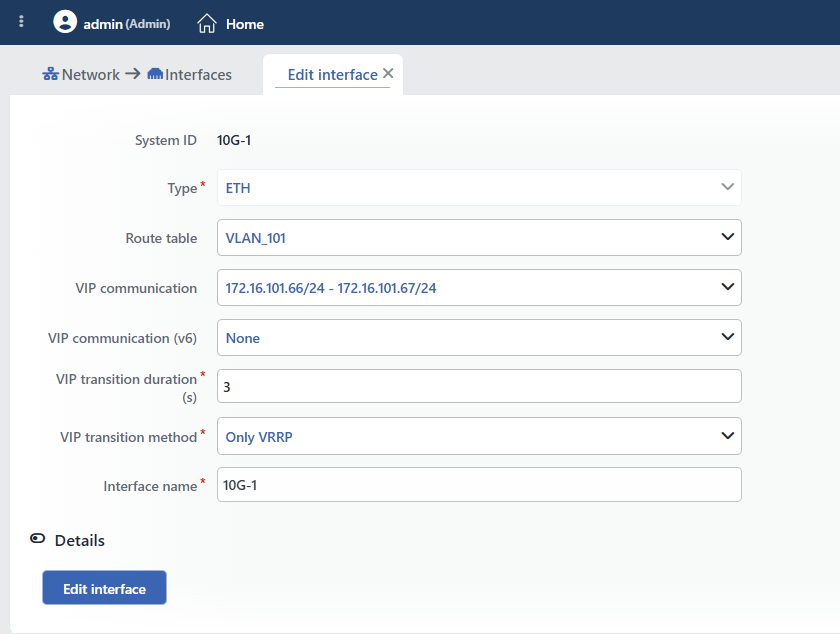The image size is (840, 634).
Task: Go to Interfaces breadcrumb
Action: coord(198,74)
